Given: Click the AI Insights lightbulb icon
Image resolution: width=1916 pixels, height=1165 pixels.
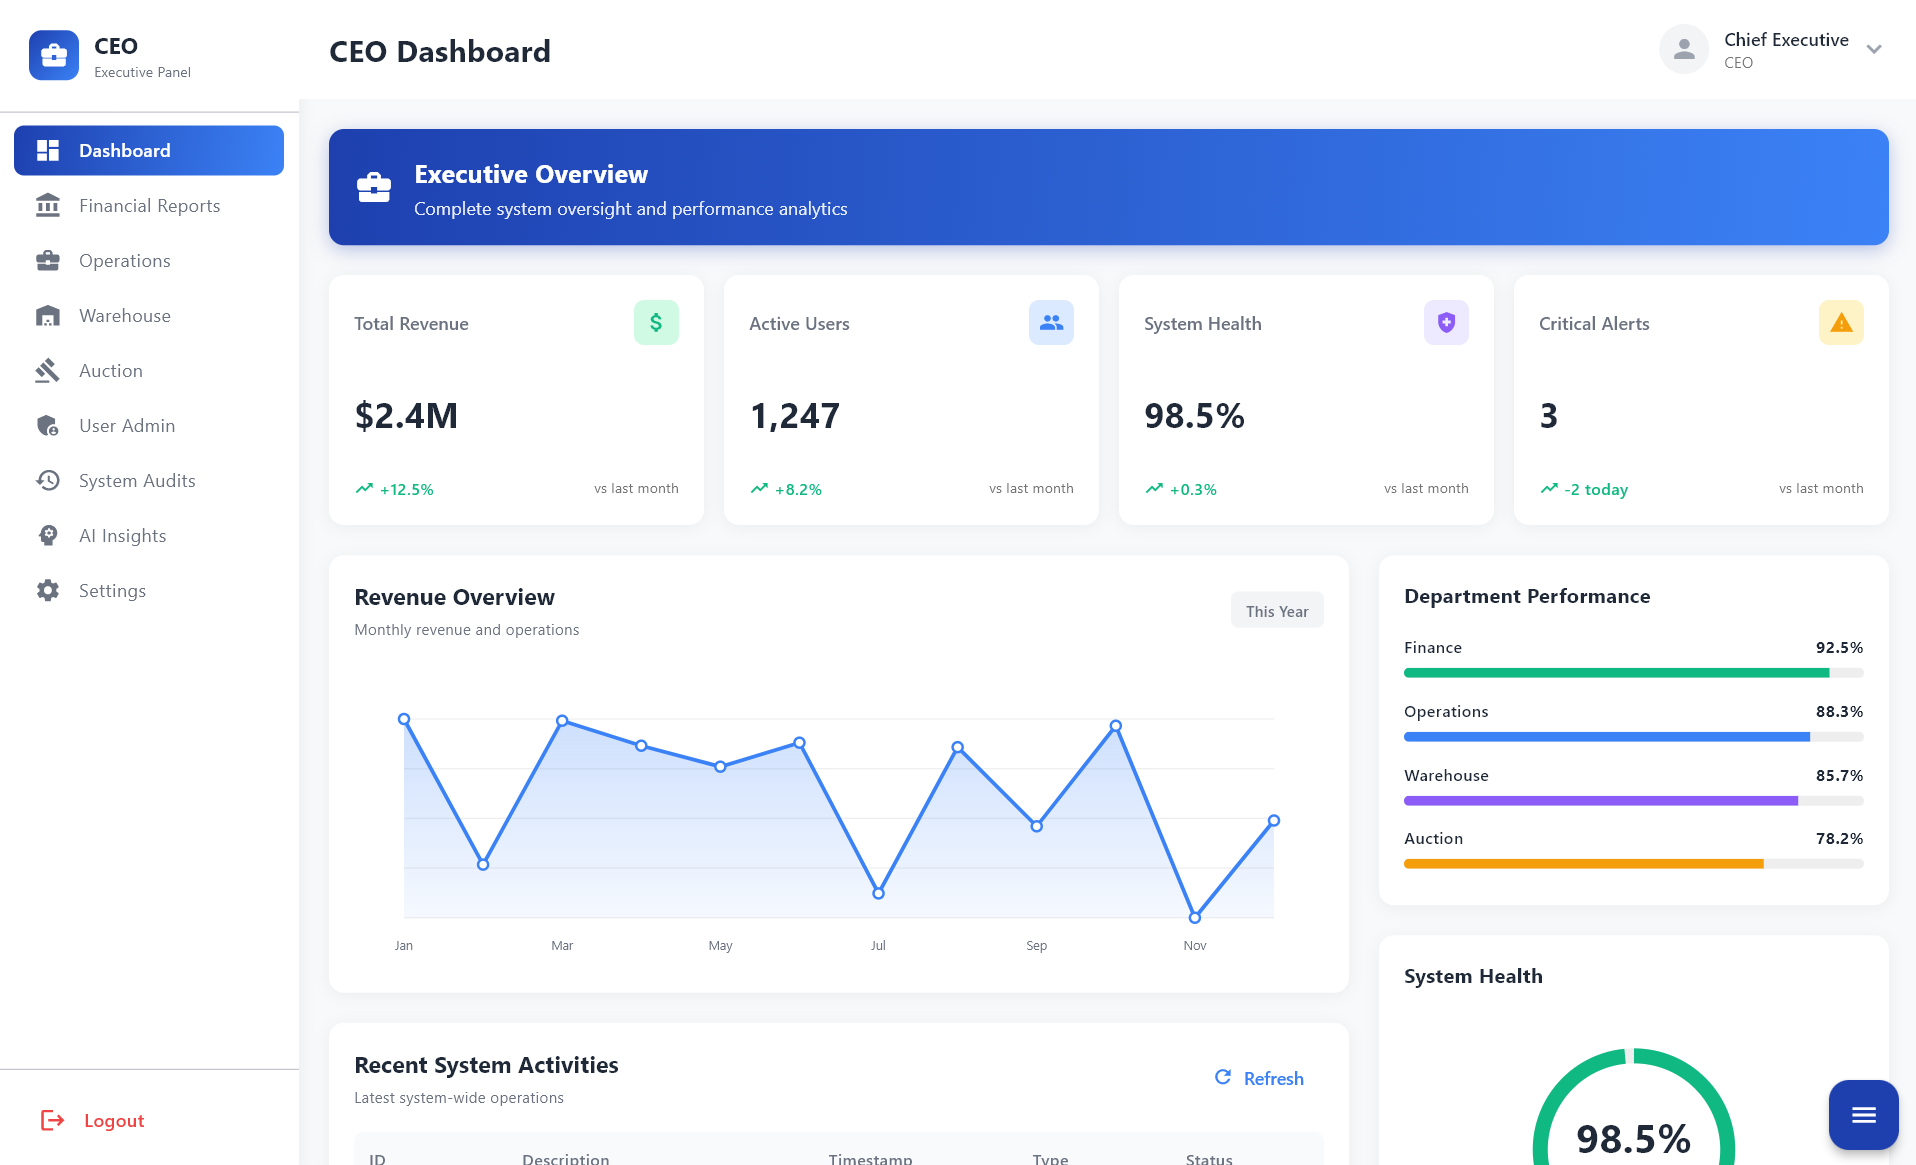Looking at the screenshot, I should pos(47,535).
